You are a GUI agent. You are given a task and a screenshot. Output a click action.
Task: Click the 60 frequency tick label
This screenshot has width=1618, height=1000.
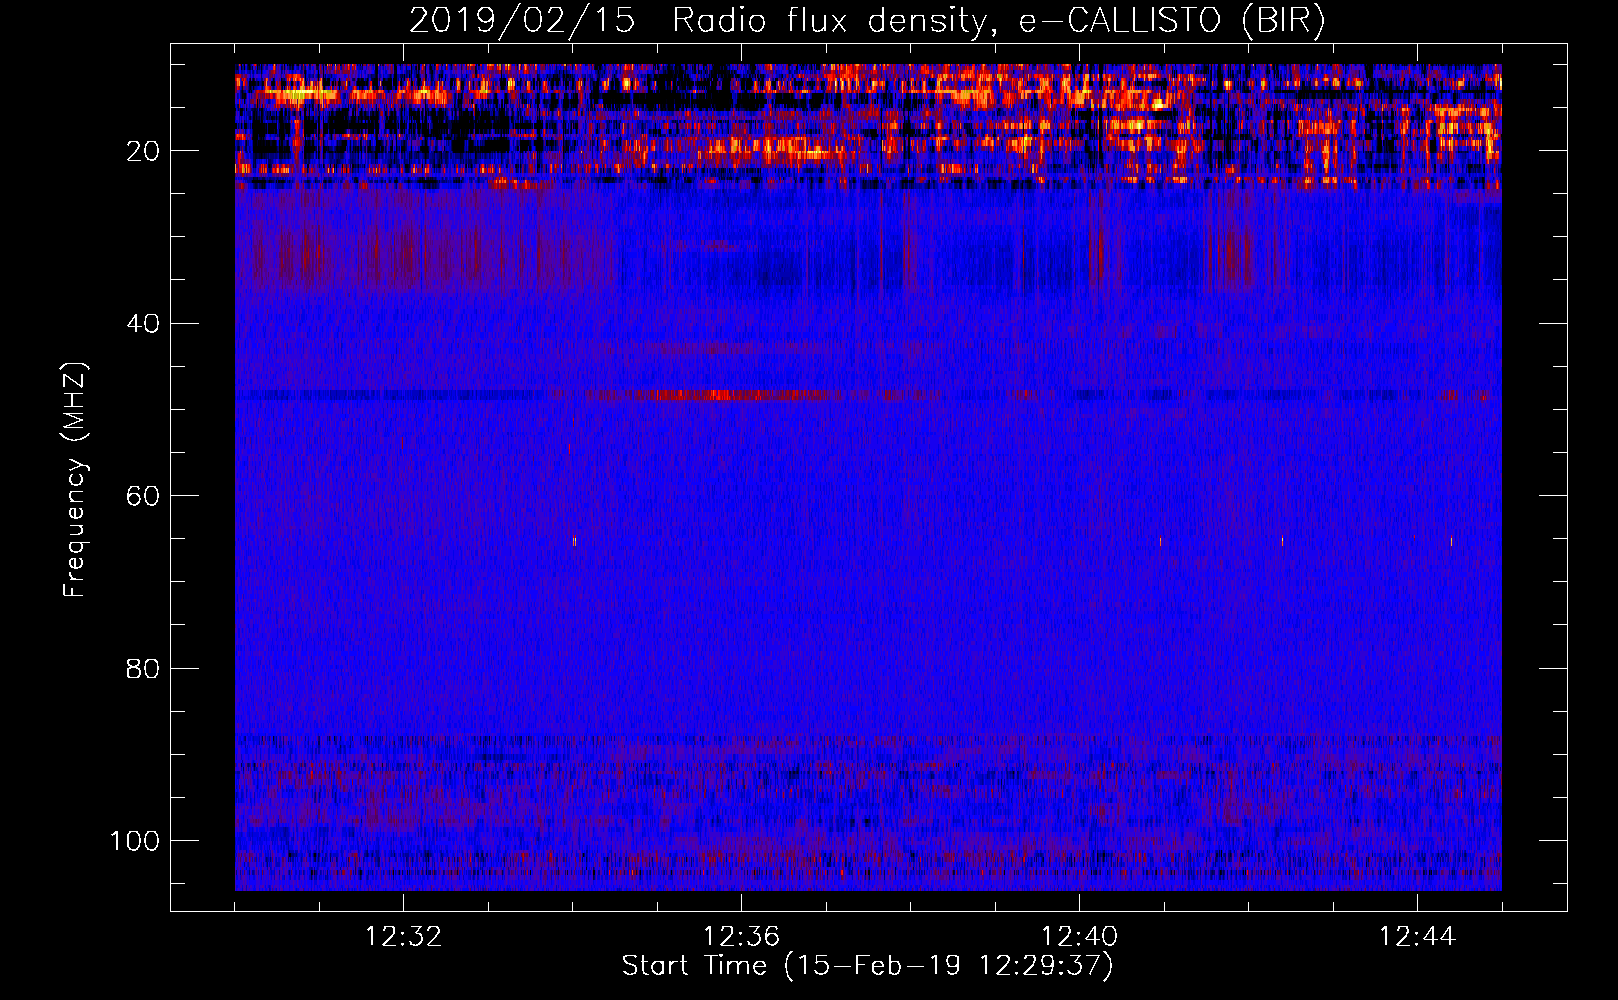pyautogui.click(x=144, y=496)
